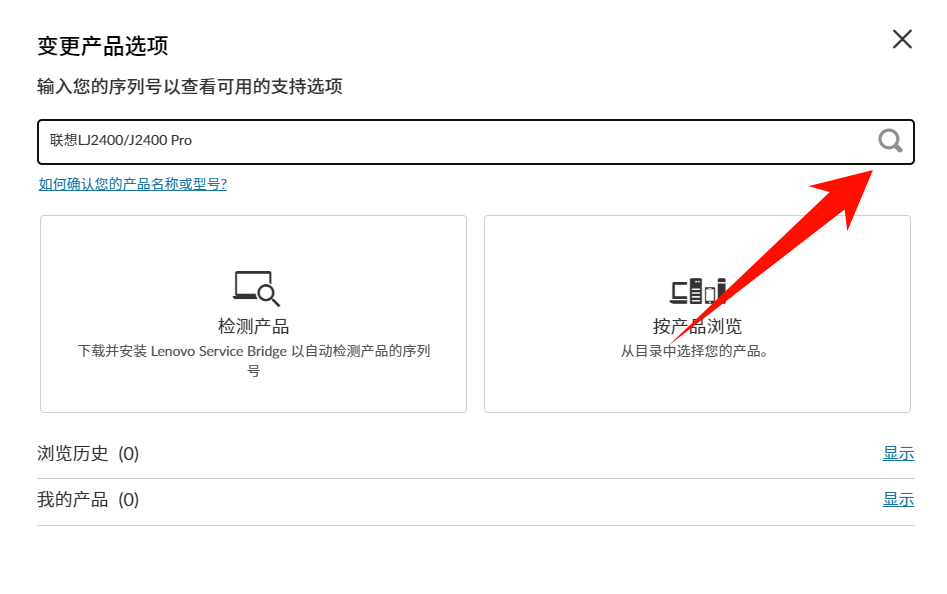The width and height of the screenshot is (947, 594).
Task: Click the 浏览历史 (0) label
Action: tap(88, 454)
